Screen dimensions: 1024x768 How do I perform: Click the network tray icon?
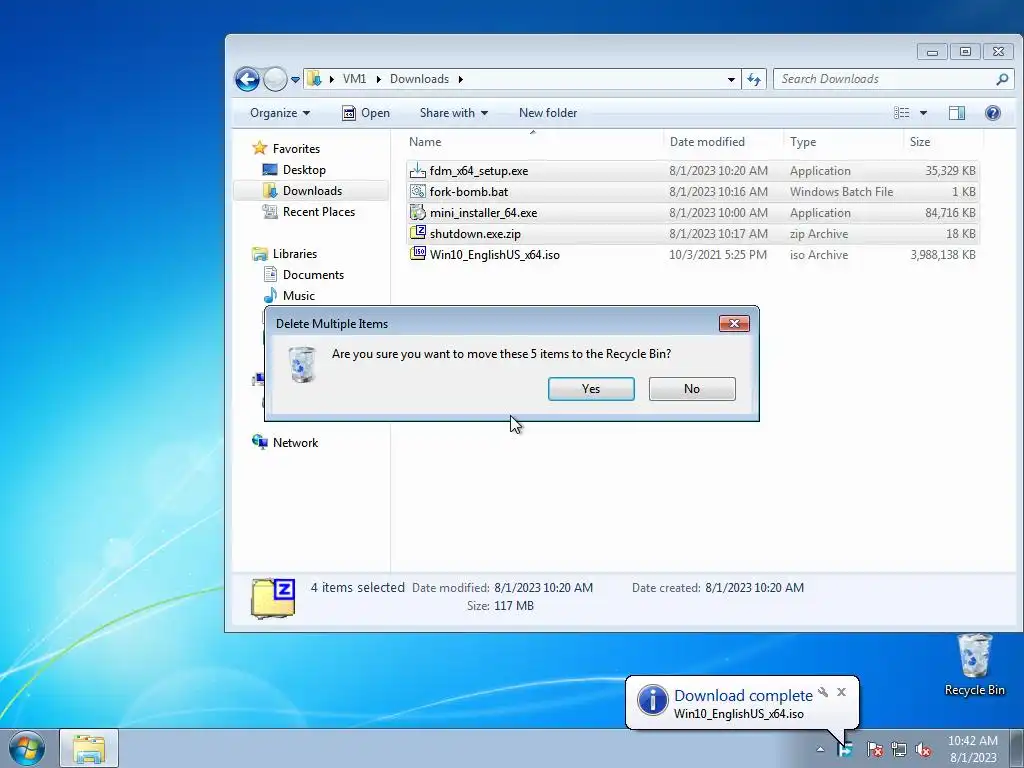click(899, 749)
